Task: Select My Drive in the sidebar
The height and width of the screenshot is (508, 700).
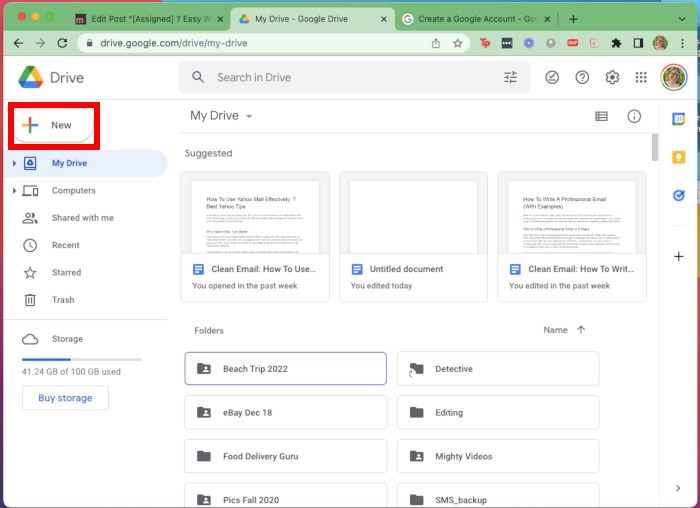Action: click(x=85, y=163)
